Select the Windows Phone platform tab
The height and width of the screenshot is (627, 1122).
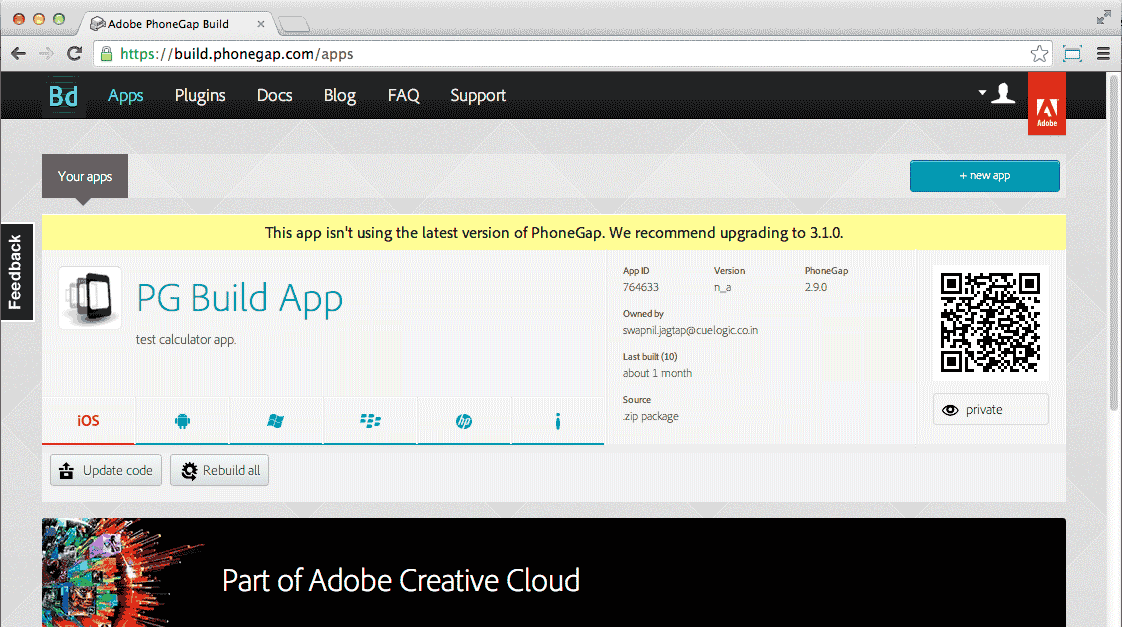[276, 421]
